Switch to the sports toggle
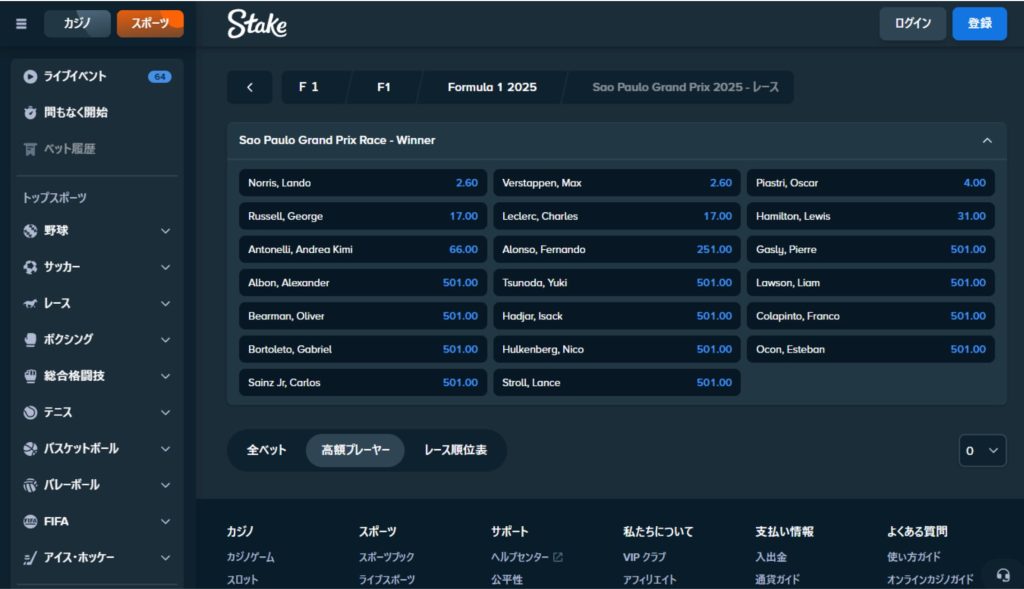Image resolution: width=1024 pixels, height=589 pixels. coord(150,24)
